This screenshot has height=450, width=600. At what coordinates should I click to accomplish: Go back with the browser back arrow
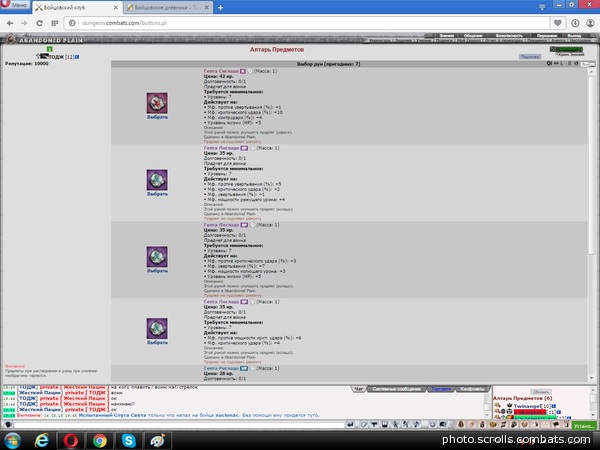click(10, 23)
